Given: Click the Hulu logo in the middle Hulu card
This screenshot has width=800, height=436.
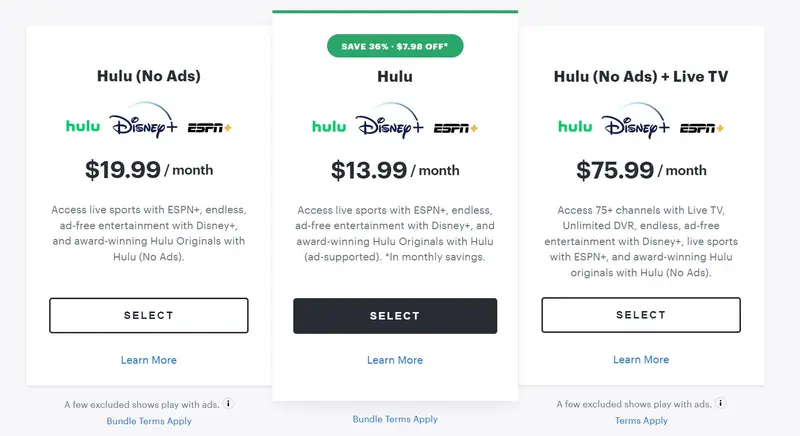Looking at the screenshot, I should [x=328, y=127].
